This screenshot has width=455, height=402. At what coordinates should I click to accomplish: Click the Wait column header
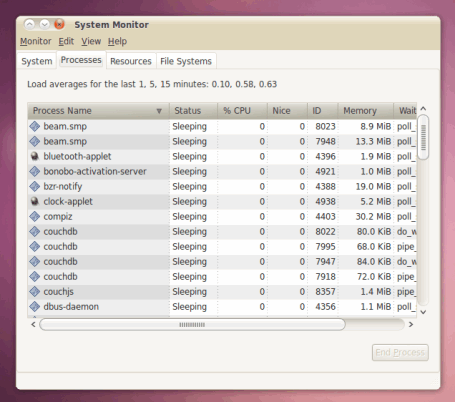tap(405, 111)
